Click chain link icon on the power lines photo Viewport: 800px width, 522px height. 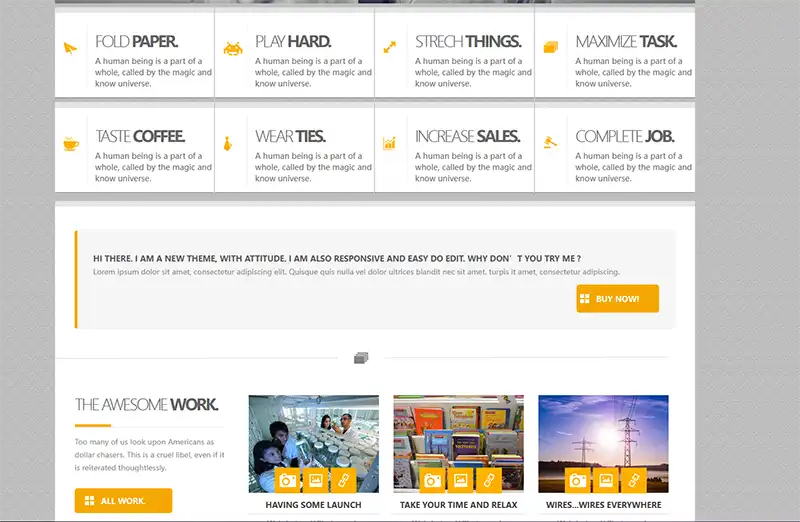click(x=633, y=480)
